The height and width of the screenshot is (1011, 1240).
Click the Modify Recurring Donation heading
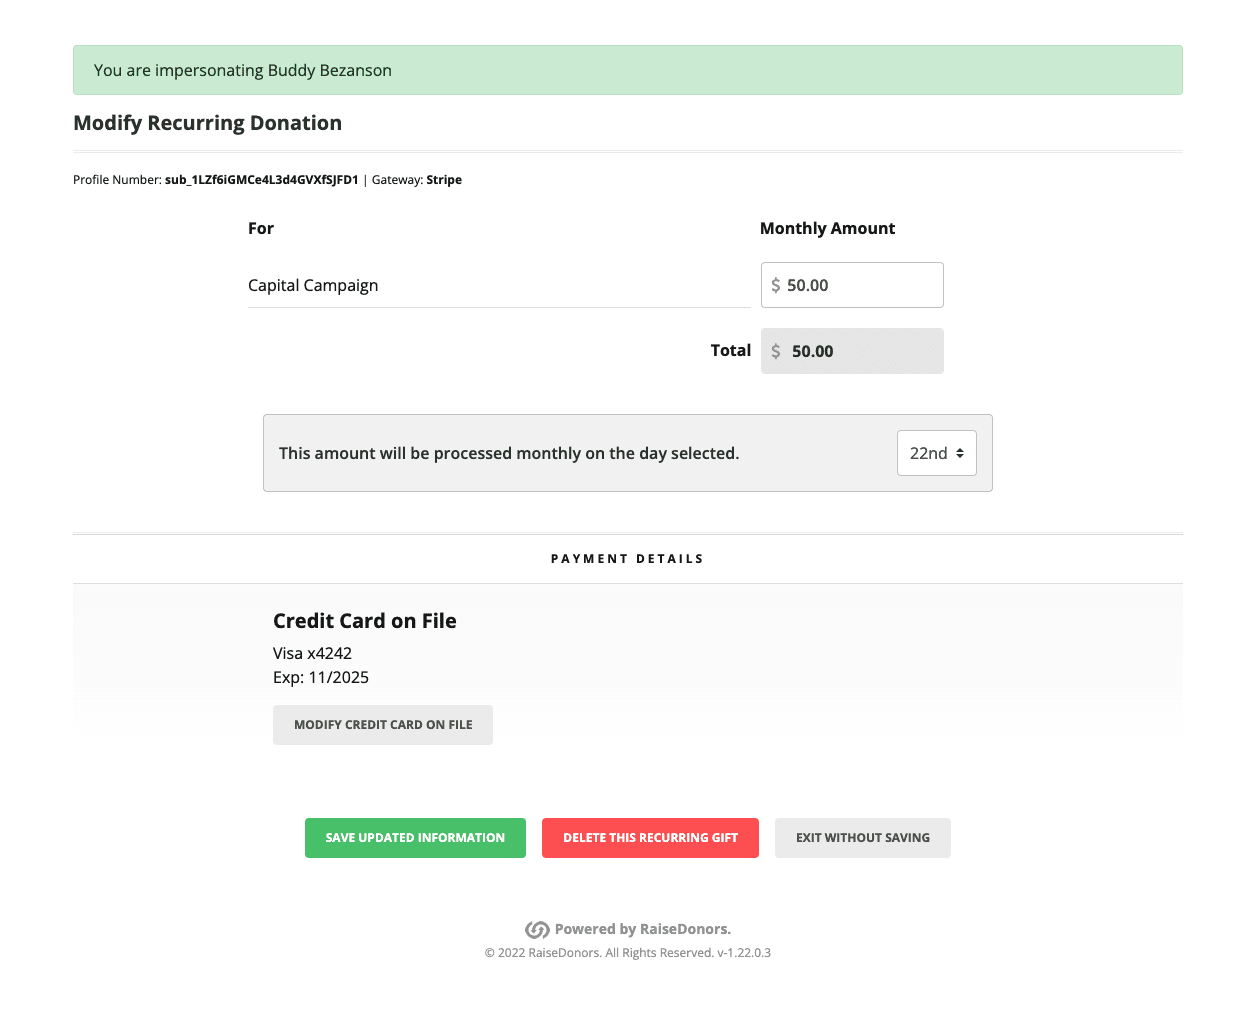[x=207, y=123]
